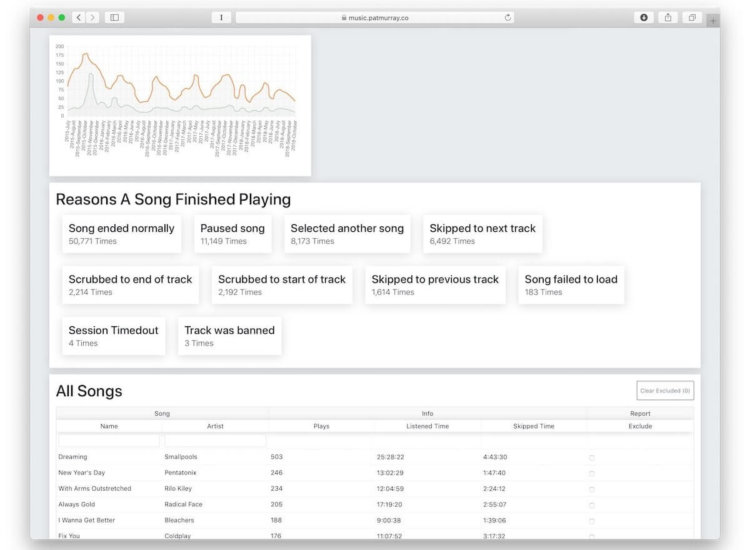This screenshot has height=550, width=750.
Task: Click the Clear Excluded button
Action: coord(665,391)
